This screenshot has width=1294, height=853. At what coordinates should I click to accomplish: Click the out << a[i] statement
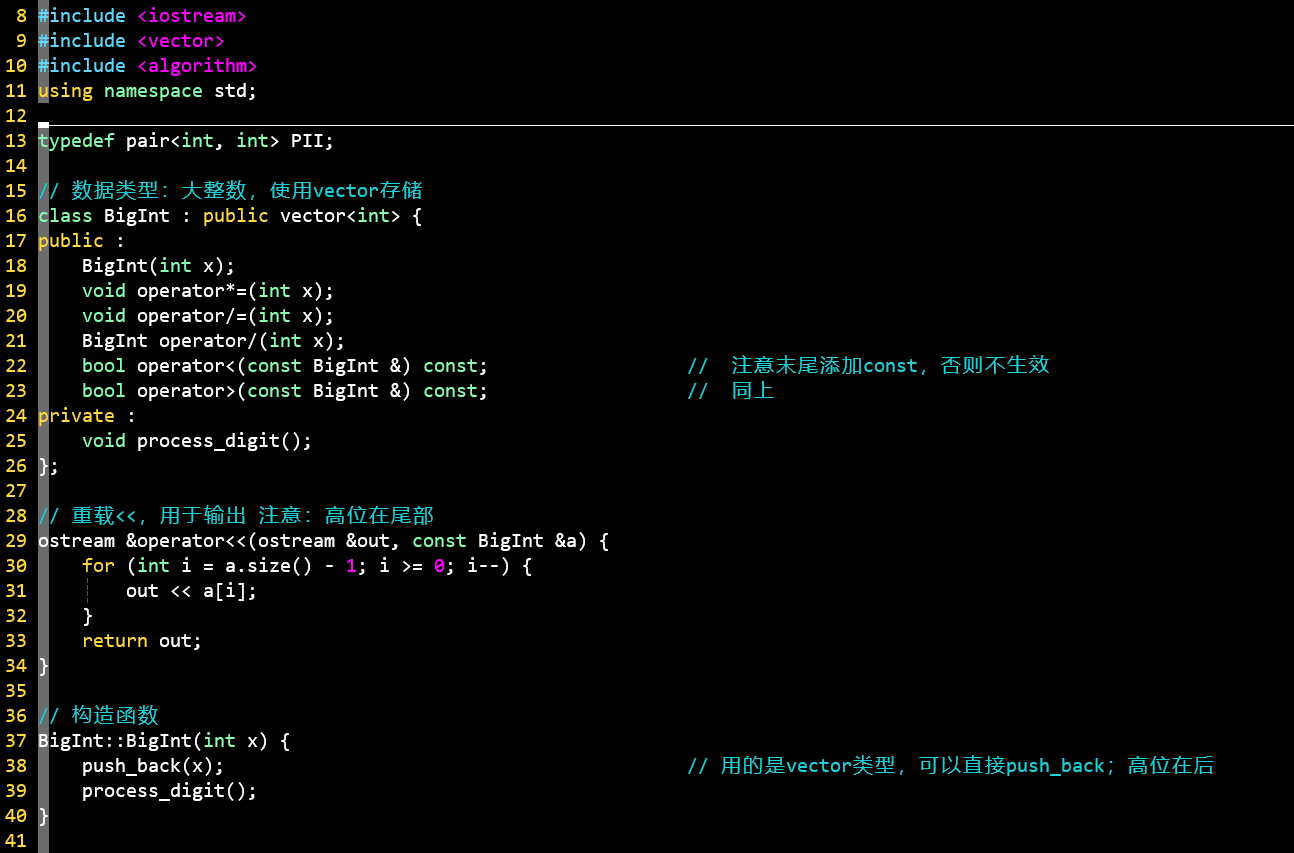click(x=191, y=591)
